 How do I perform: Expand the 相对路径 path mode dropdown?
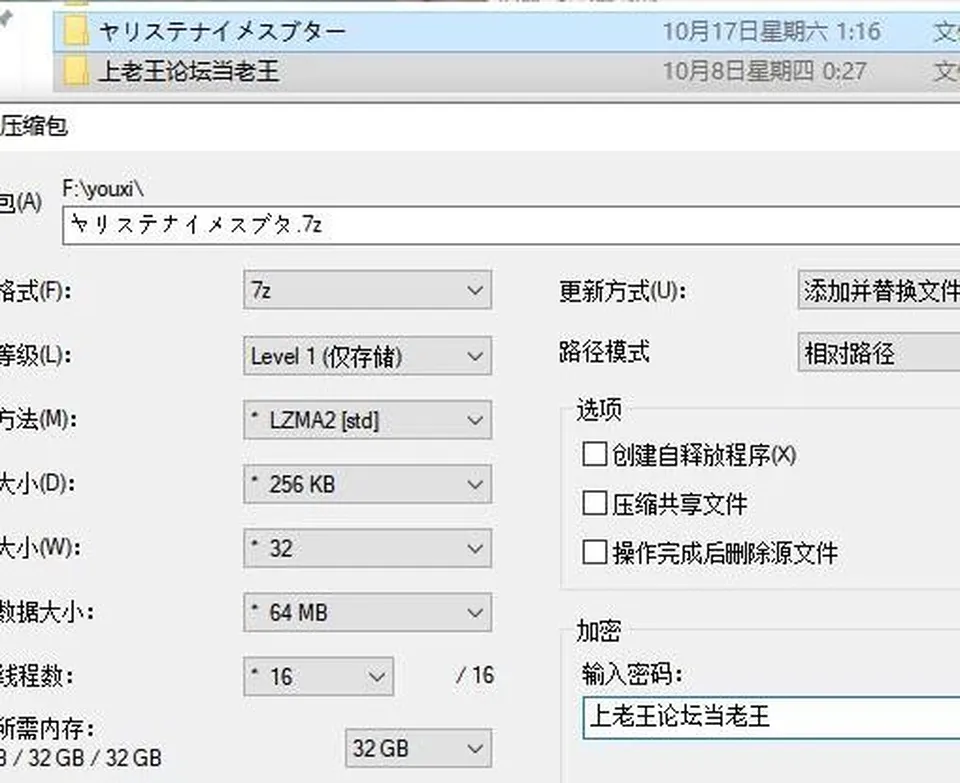879,353
